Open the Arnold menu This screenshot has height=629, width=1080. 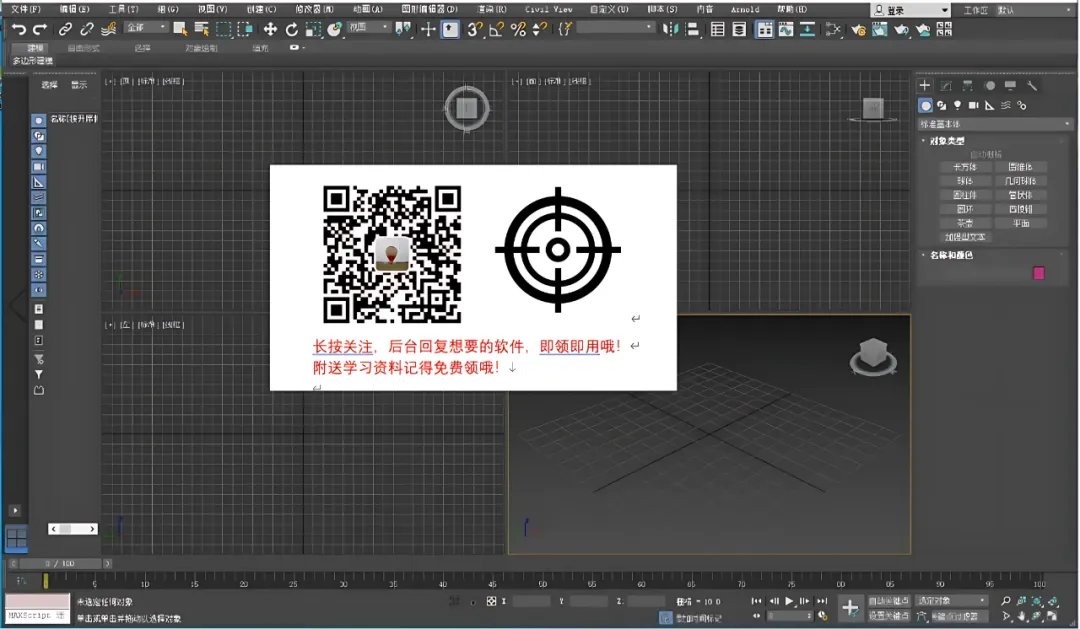pos(745,10)
